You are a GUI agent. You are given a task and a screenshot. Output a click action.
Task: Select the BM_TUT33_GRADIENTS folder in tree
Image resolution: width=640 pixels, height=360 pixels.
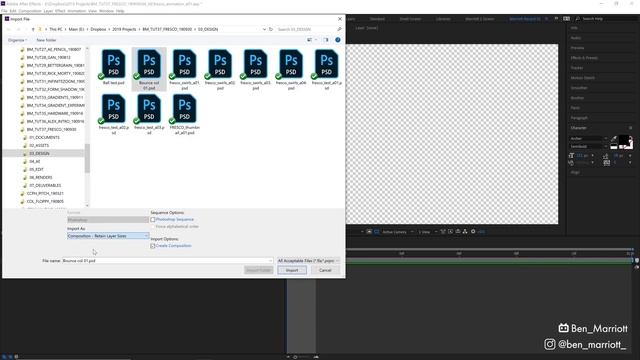[x=54, y=98]
